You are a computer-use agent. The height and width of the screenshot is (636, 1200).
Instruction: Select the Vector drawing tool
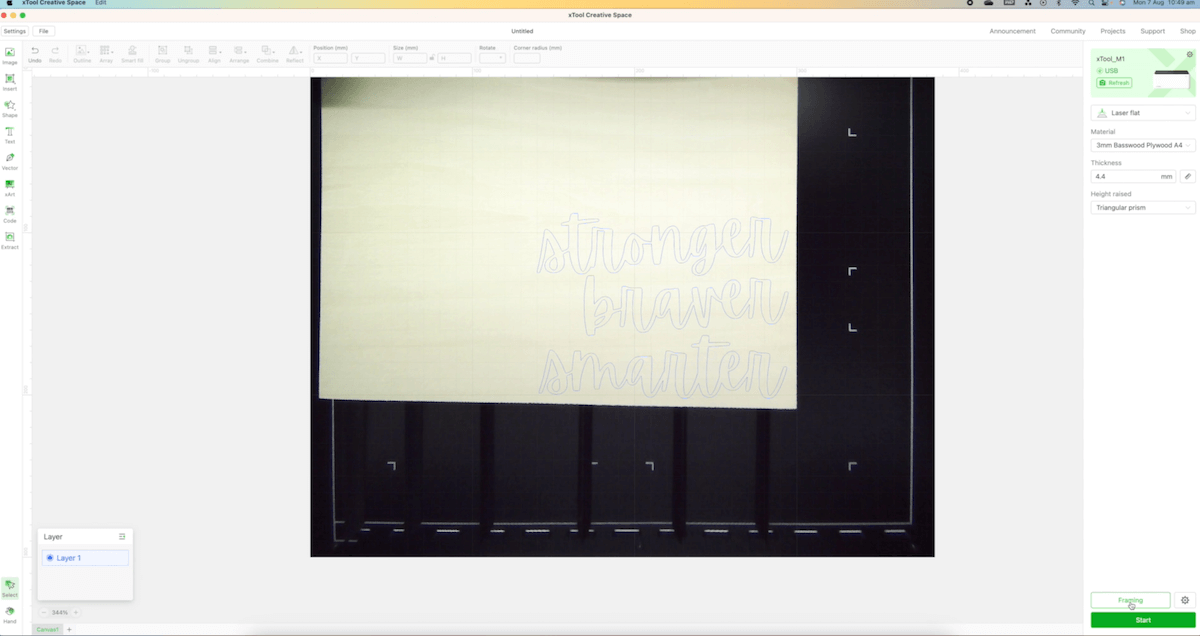(x=10, y=160)
